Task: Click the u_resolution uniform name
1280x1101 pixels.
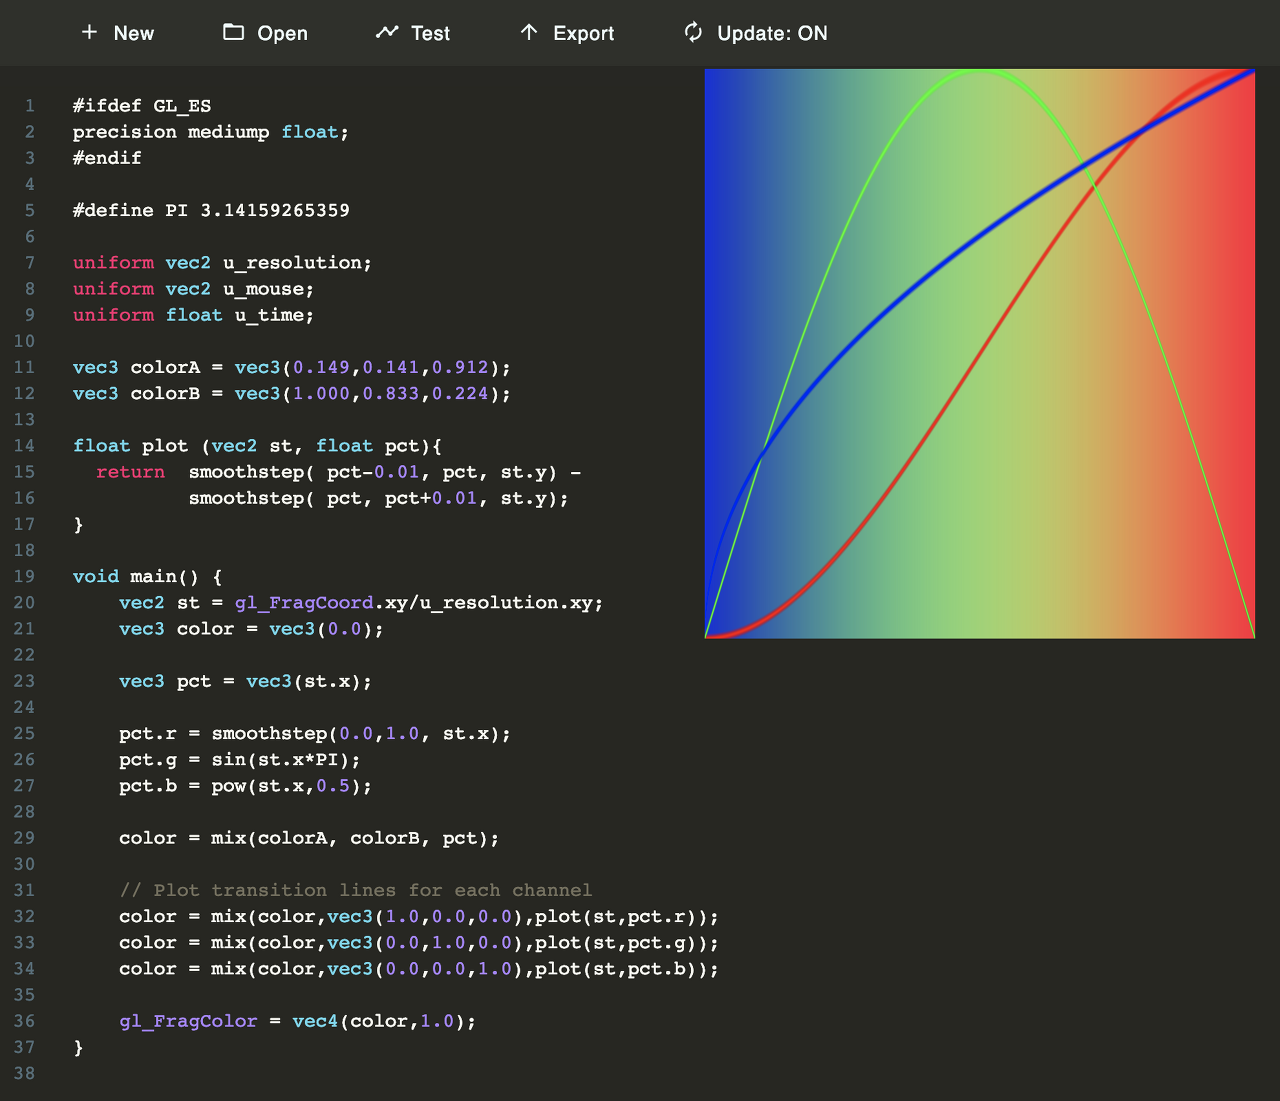Action: point(292,262)
